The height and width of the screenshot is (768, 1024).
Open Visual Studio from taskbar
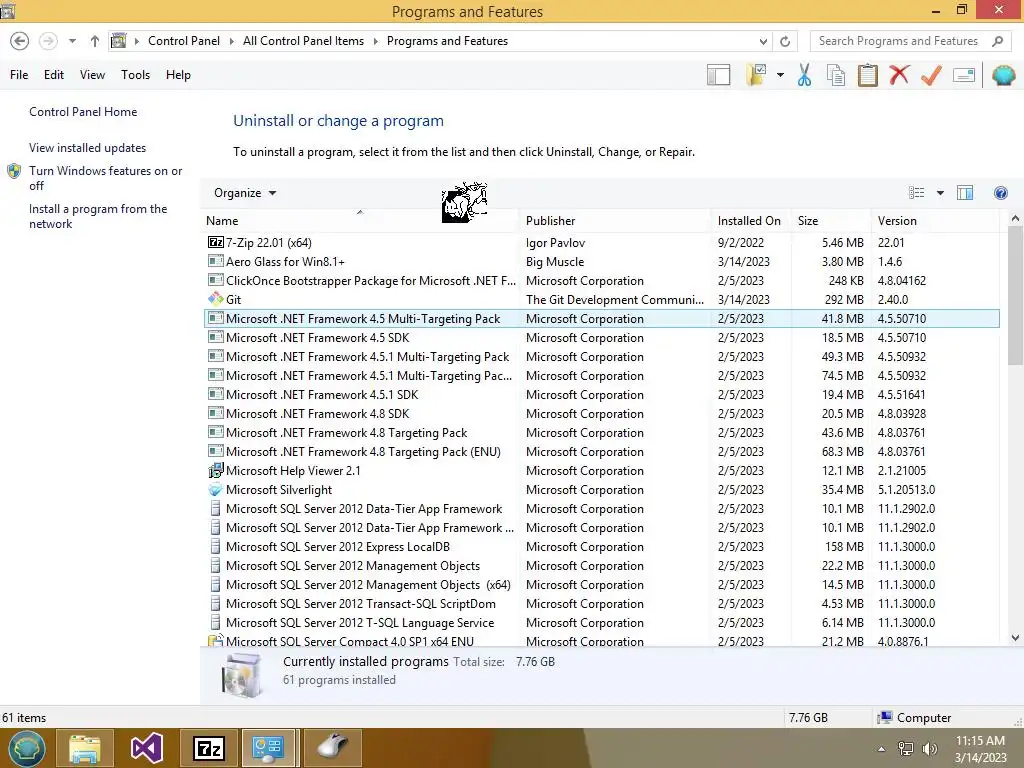pyautogui.click(x=147, y=748)
